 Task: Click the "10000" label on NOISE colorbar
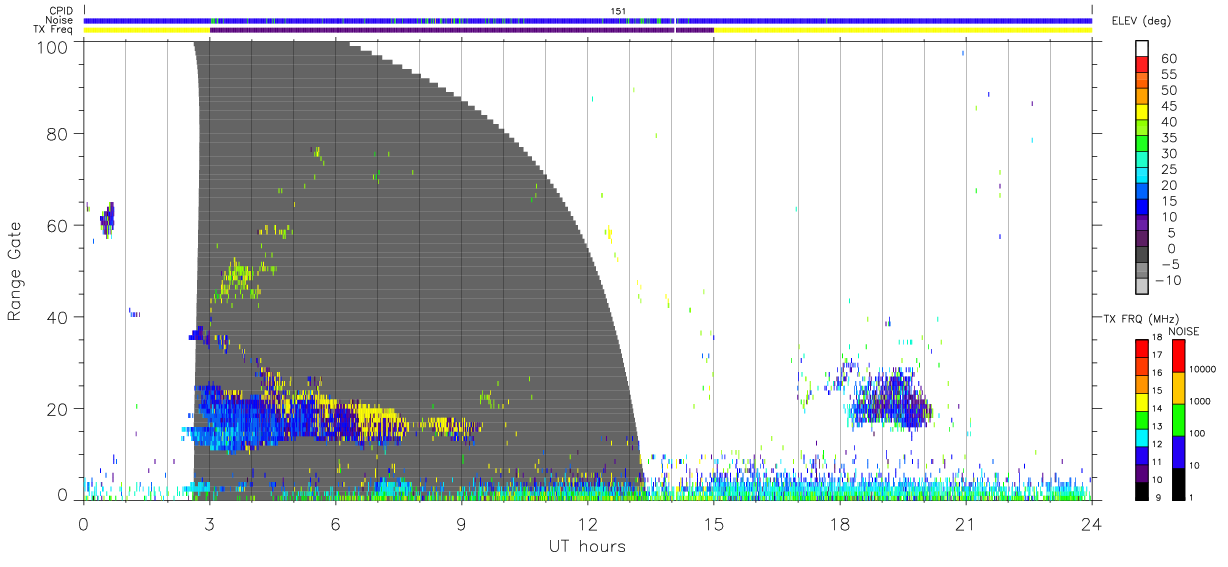point(1203,370)
